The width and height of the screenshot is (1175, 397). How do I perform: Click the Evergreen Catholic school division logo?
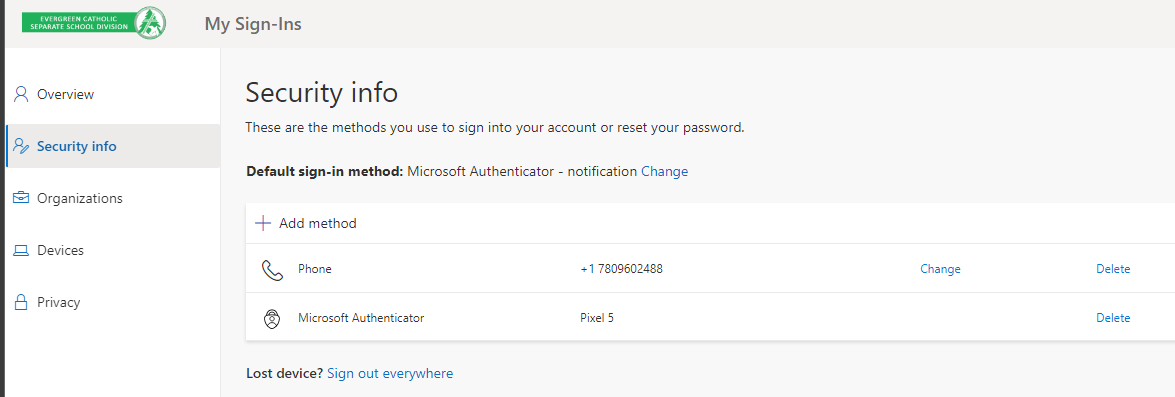pyautogui.click(x=94, y=23)
